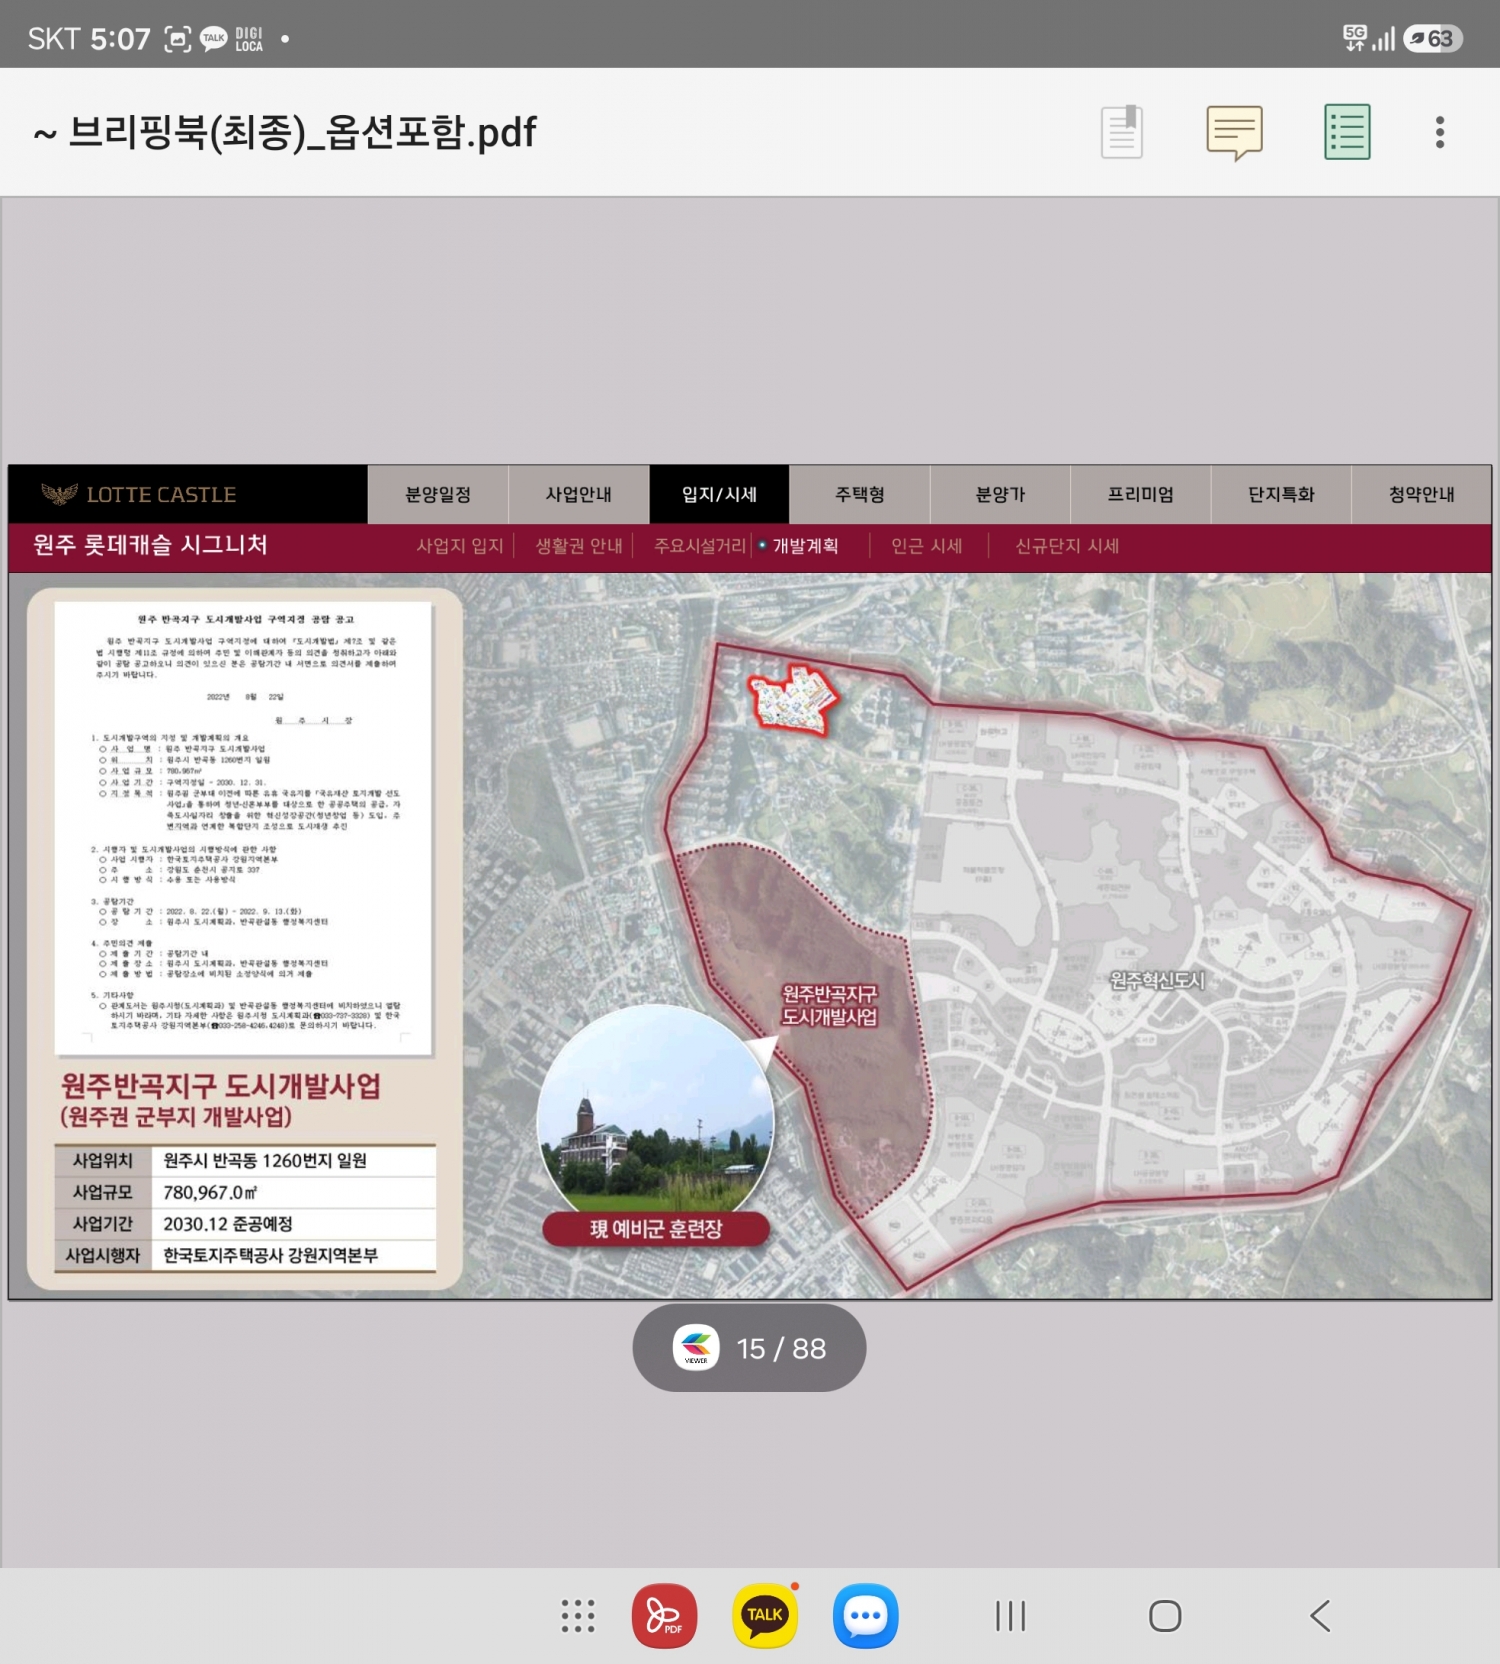Open the bookmark page icon in toolbar
1500x1664 pixels.
tap(1122, 132)
